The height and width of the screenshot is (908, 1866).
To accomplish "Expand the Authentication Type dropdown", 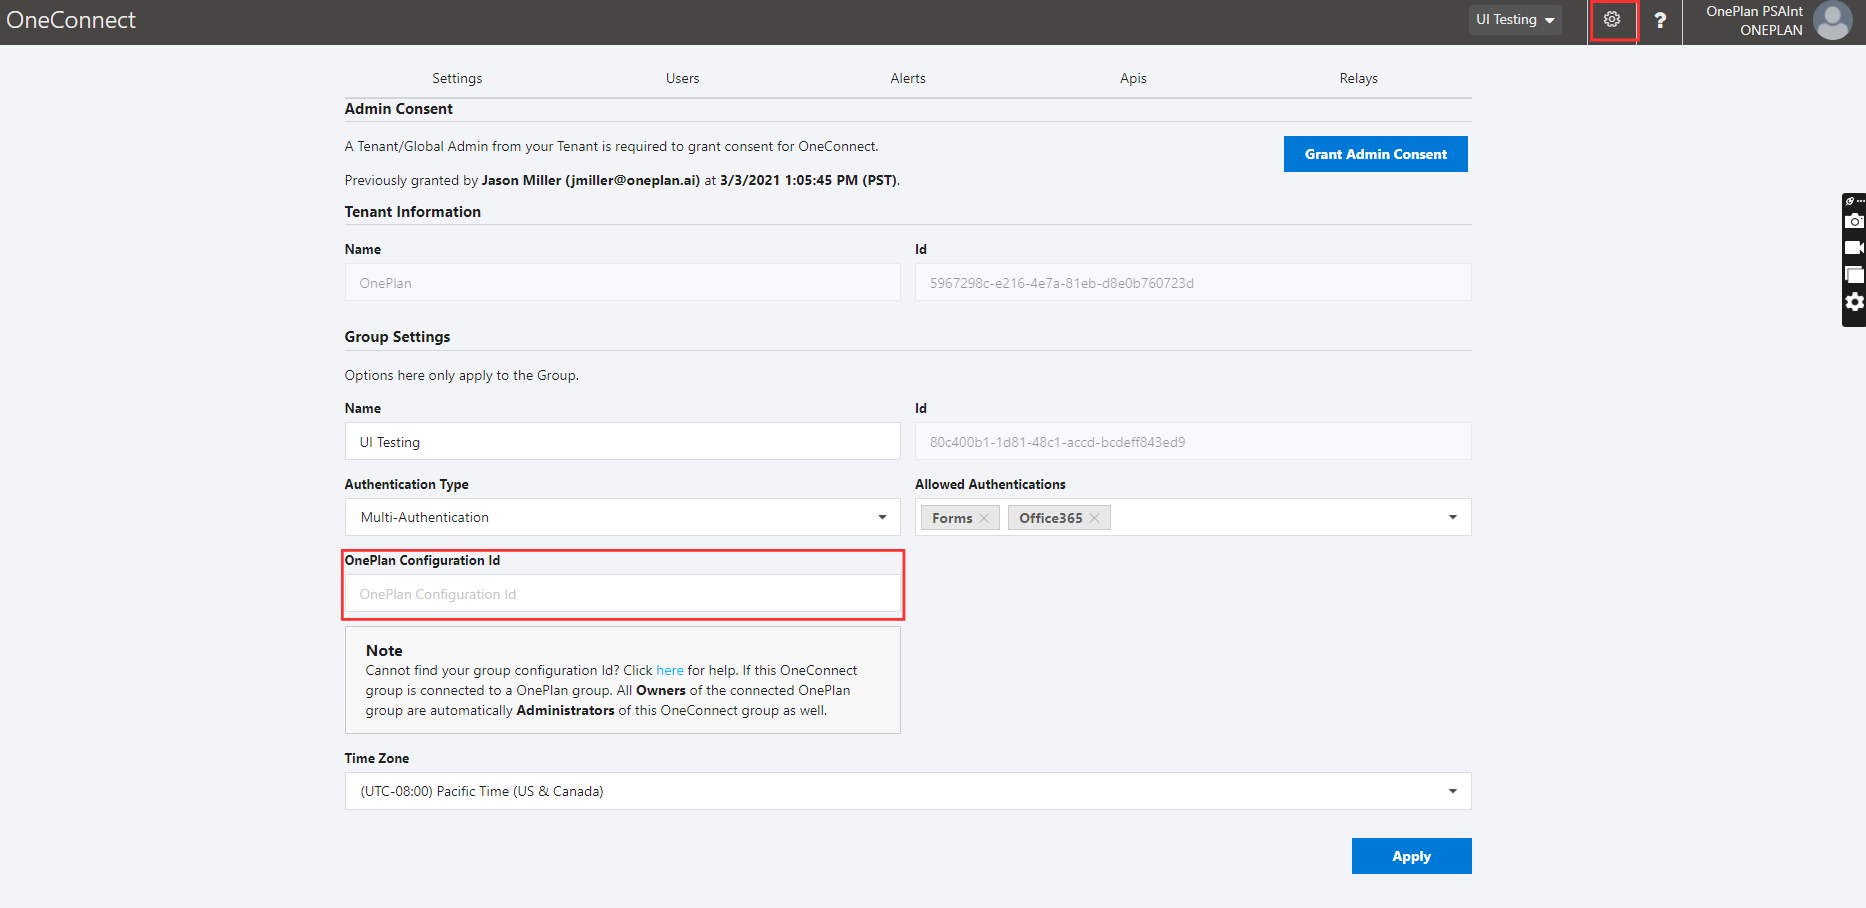I will (x=881, y=517).
